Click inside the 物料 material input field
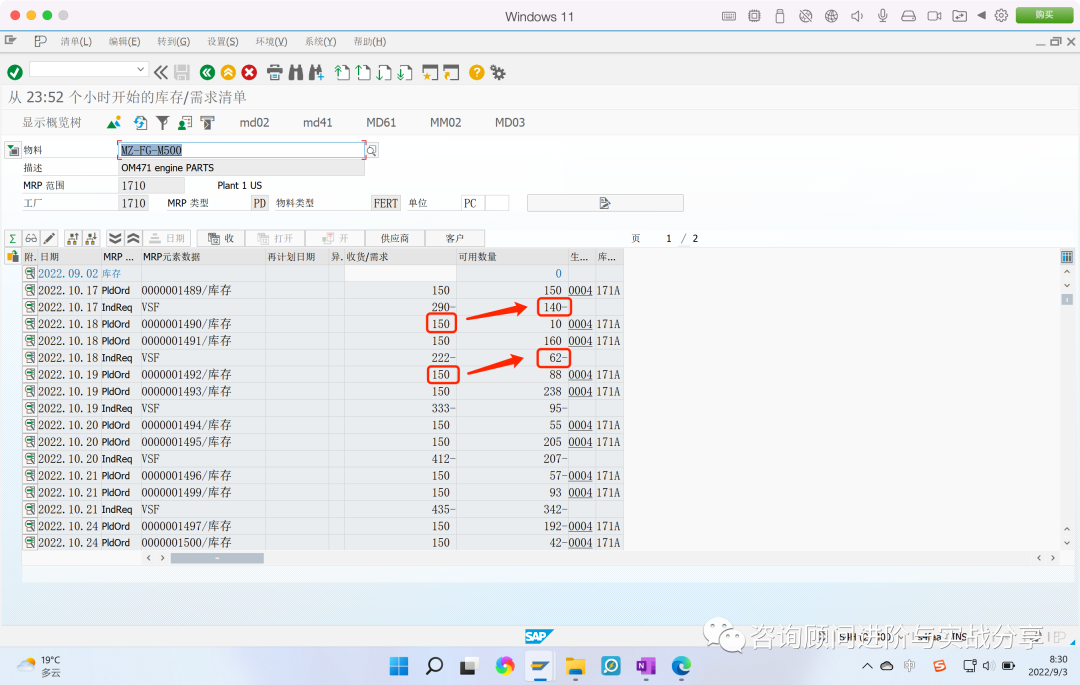 240,149
